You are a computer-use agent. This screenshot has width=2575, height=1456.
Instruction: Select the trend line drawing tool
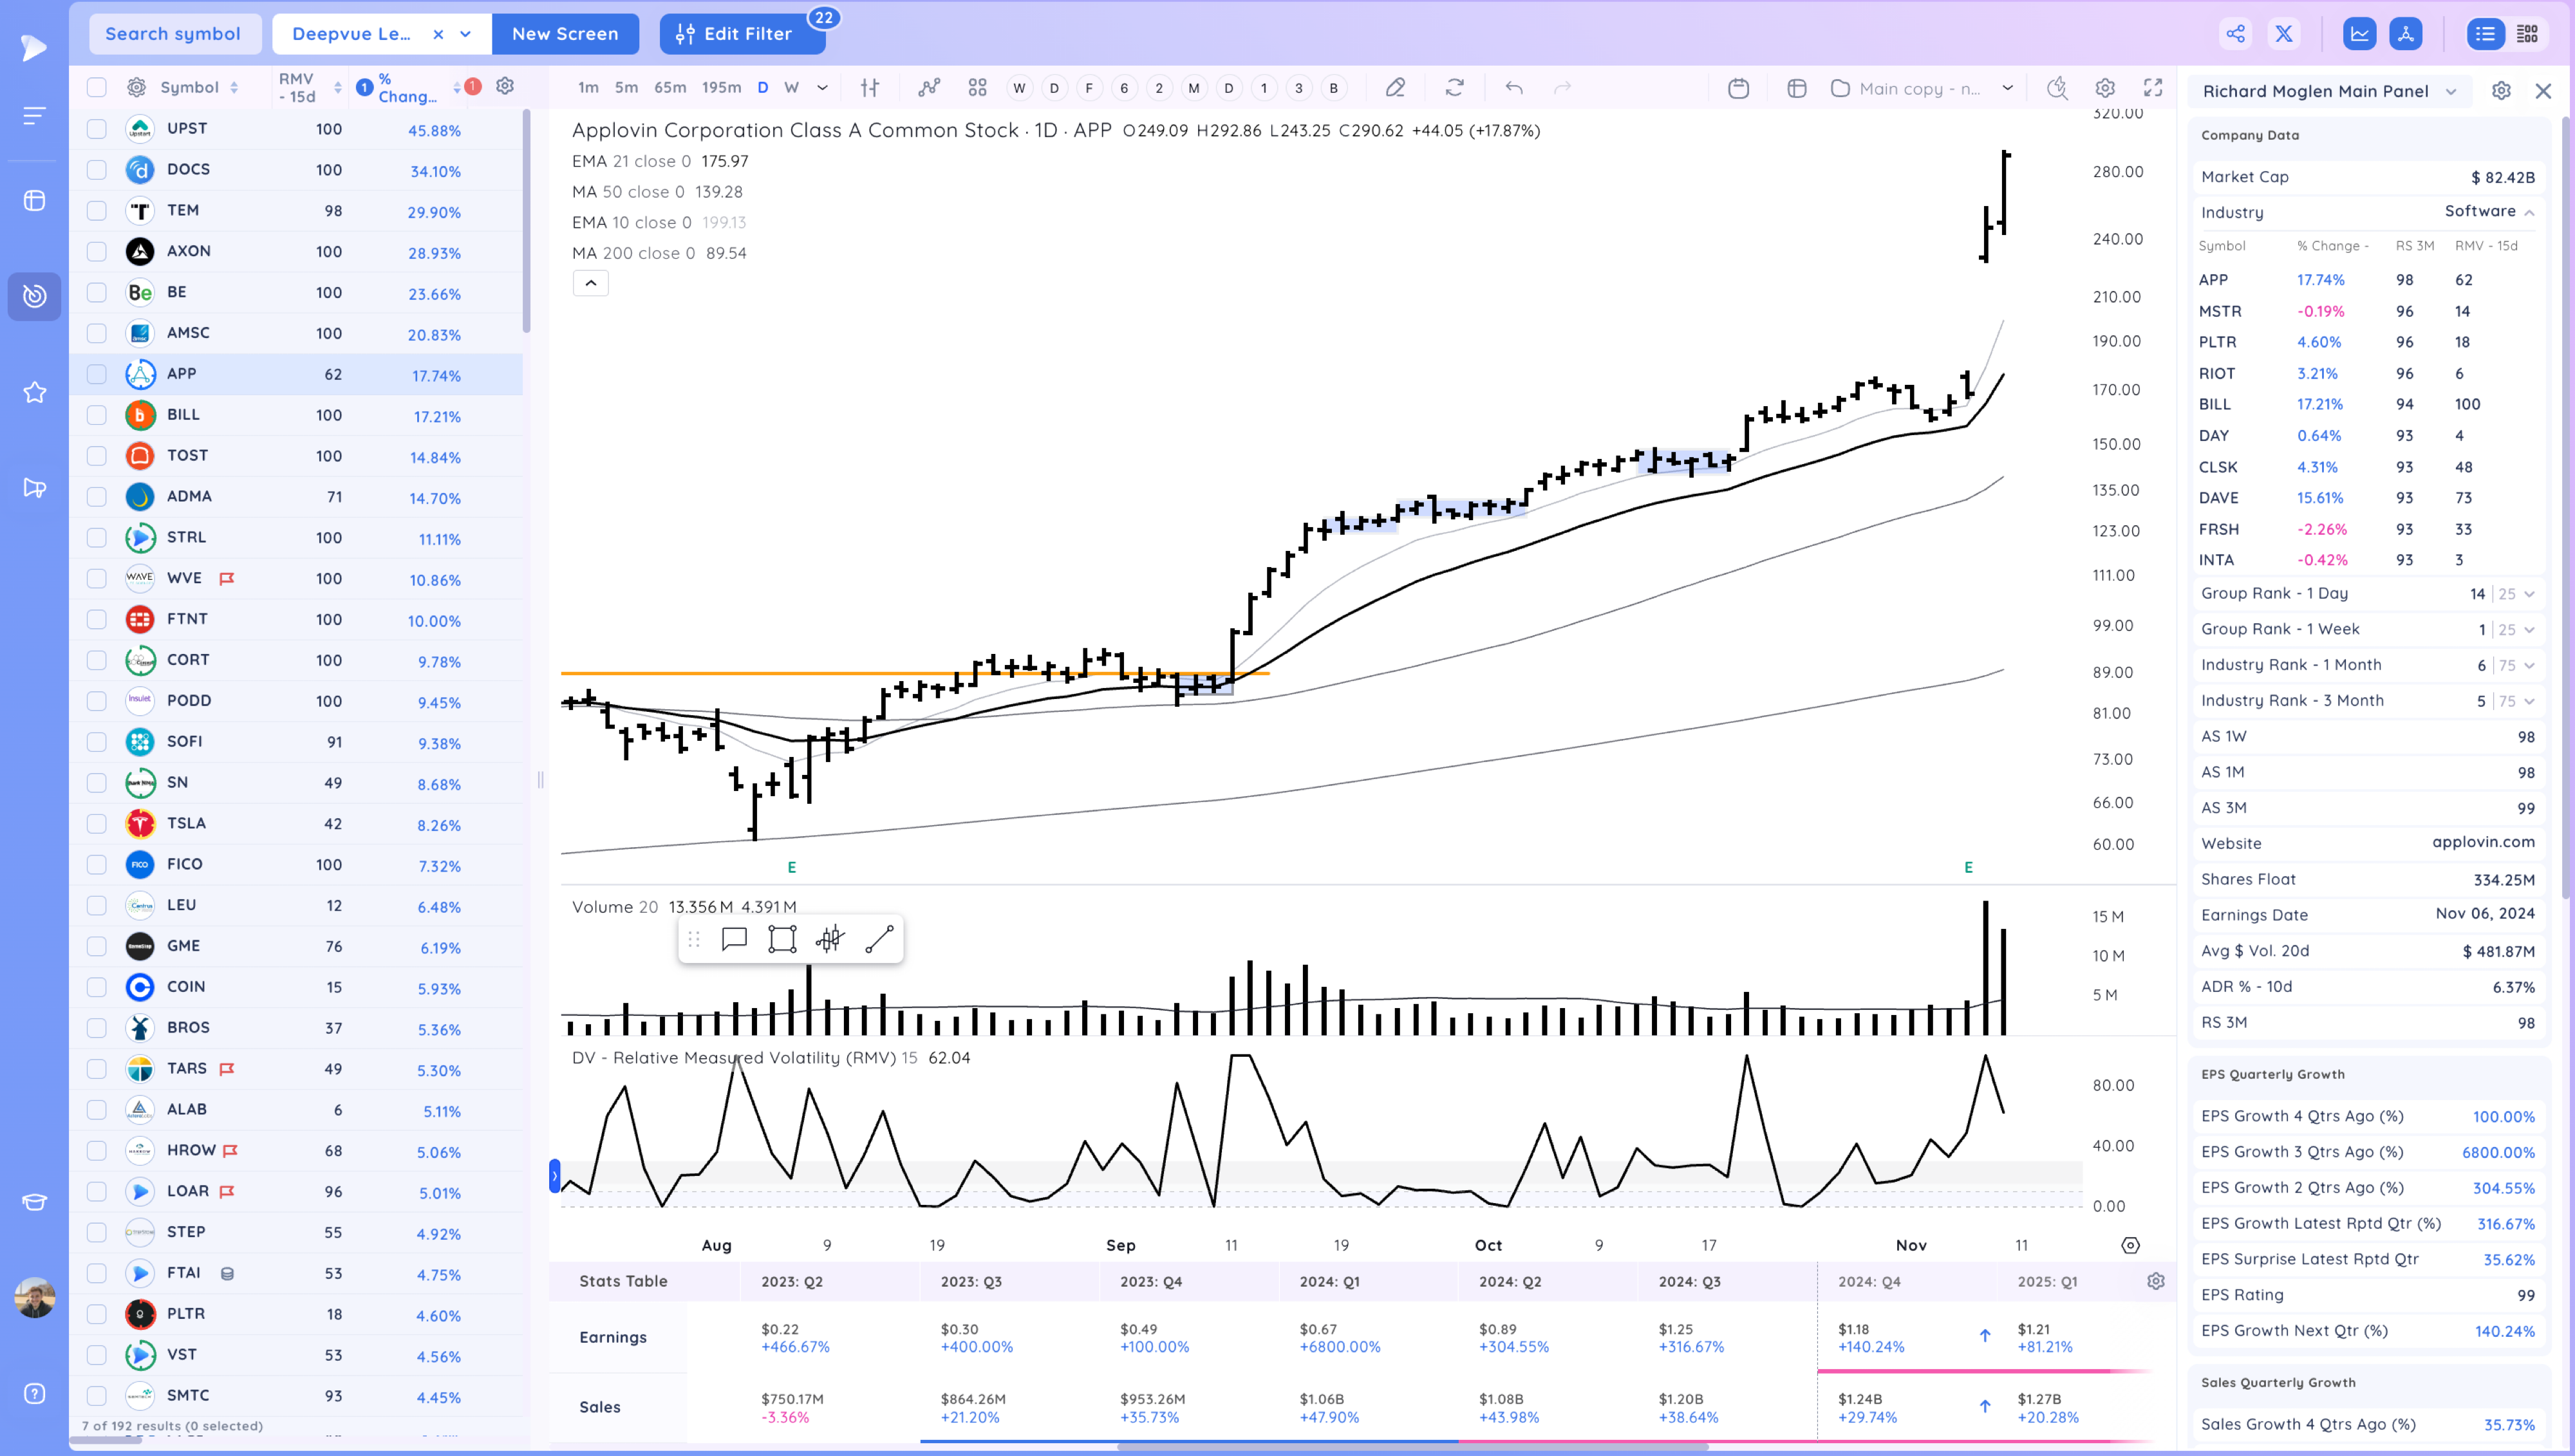[879, 939]
